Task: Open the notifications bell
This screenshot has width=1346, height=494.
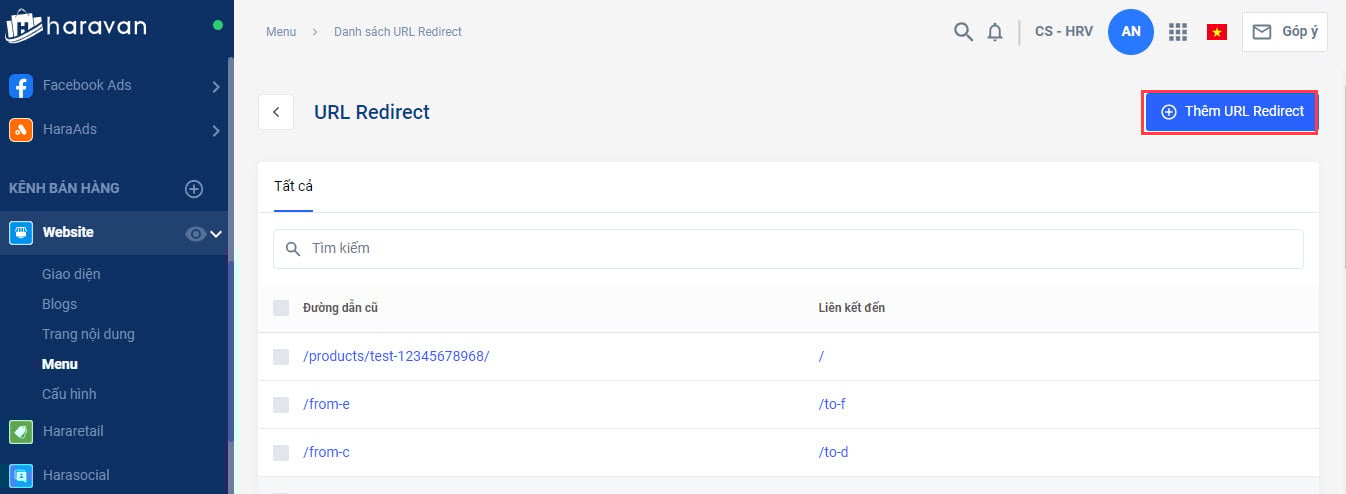Action: pos(995,32)
